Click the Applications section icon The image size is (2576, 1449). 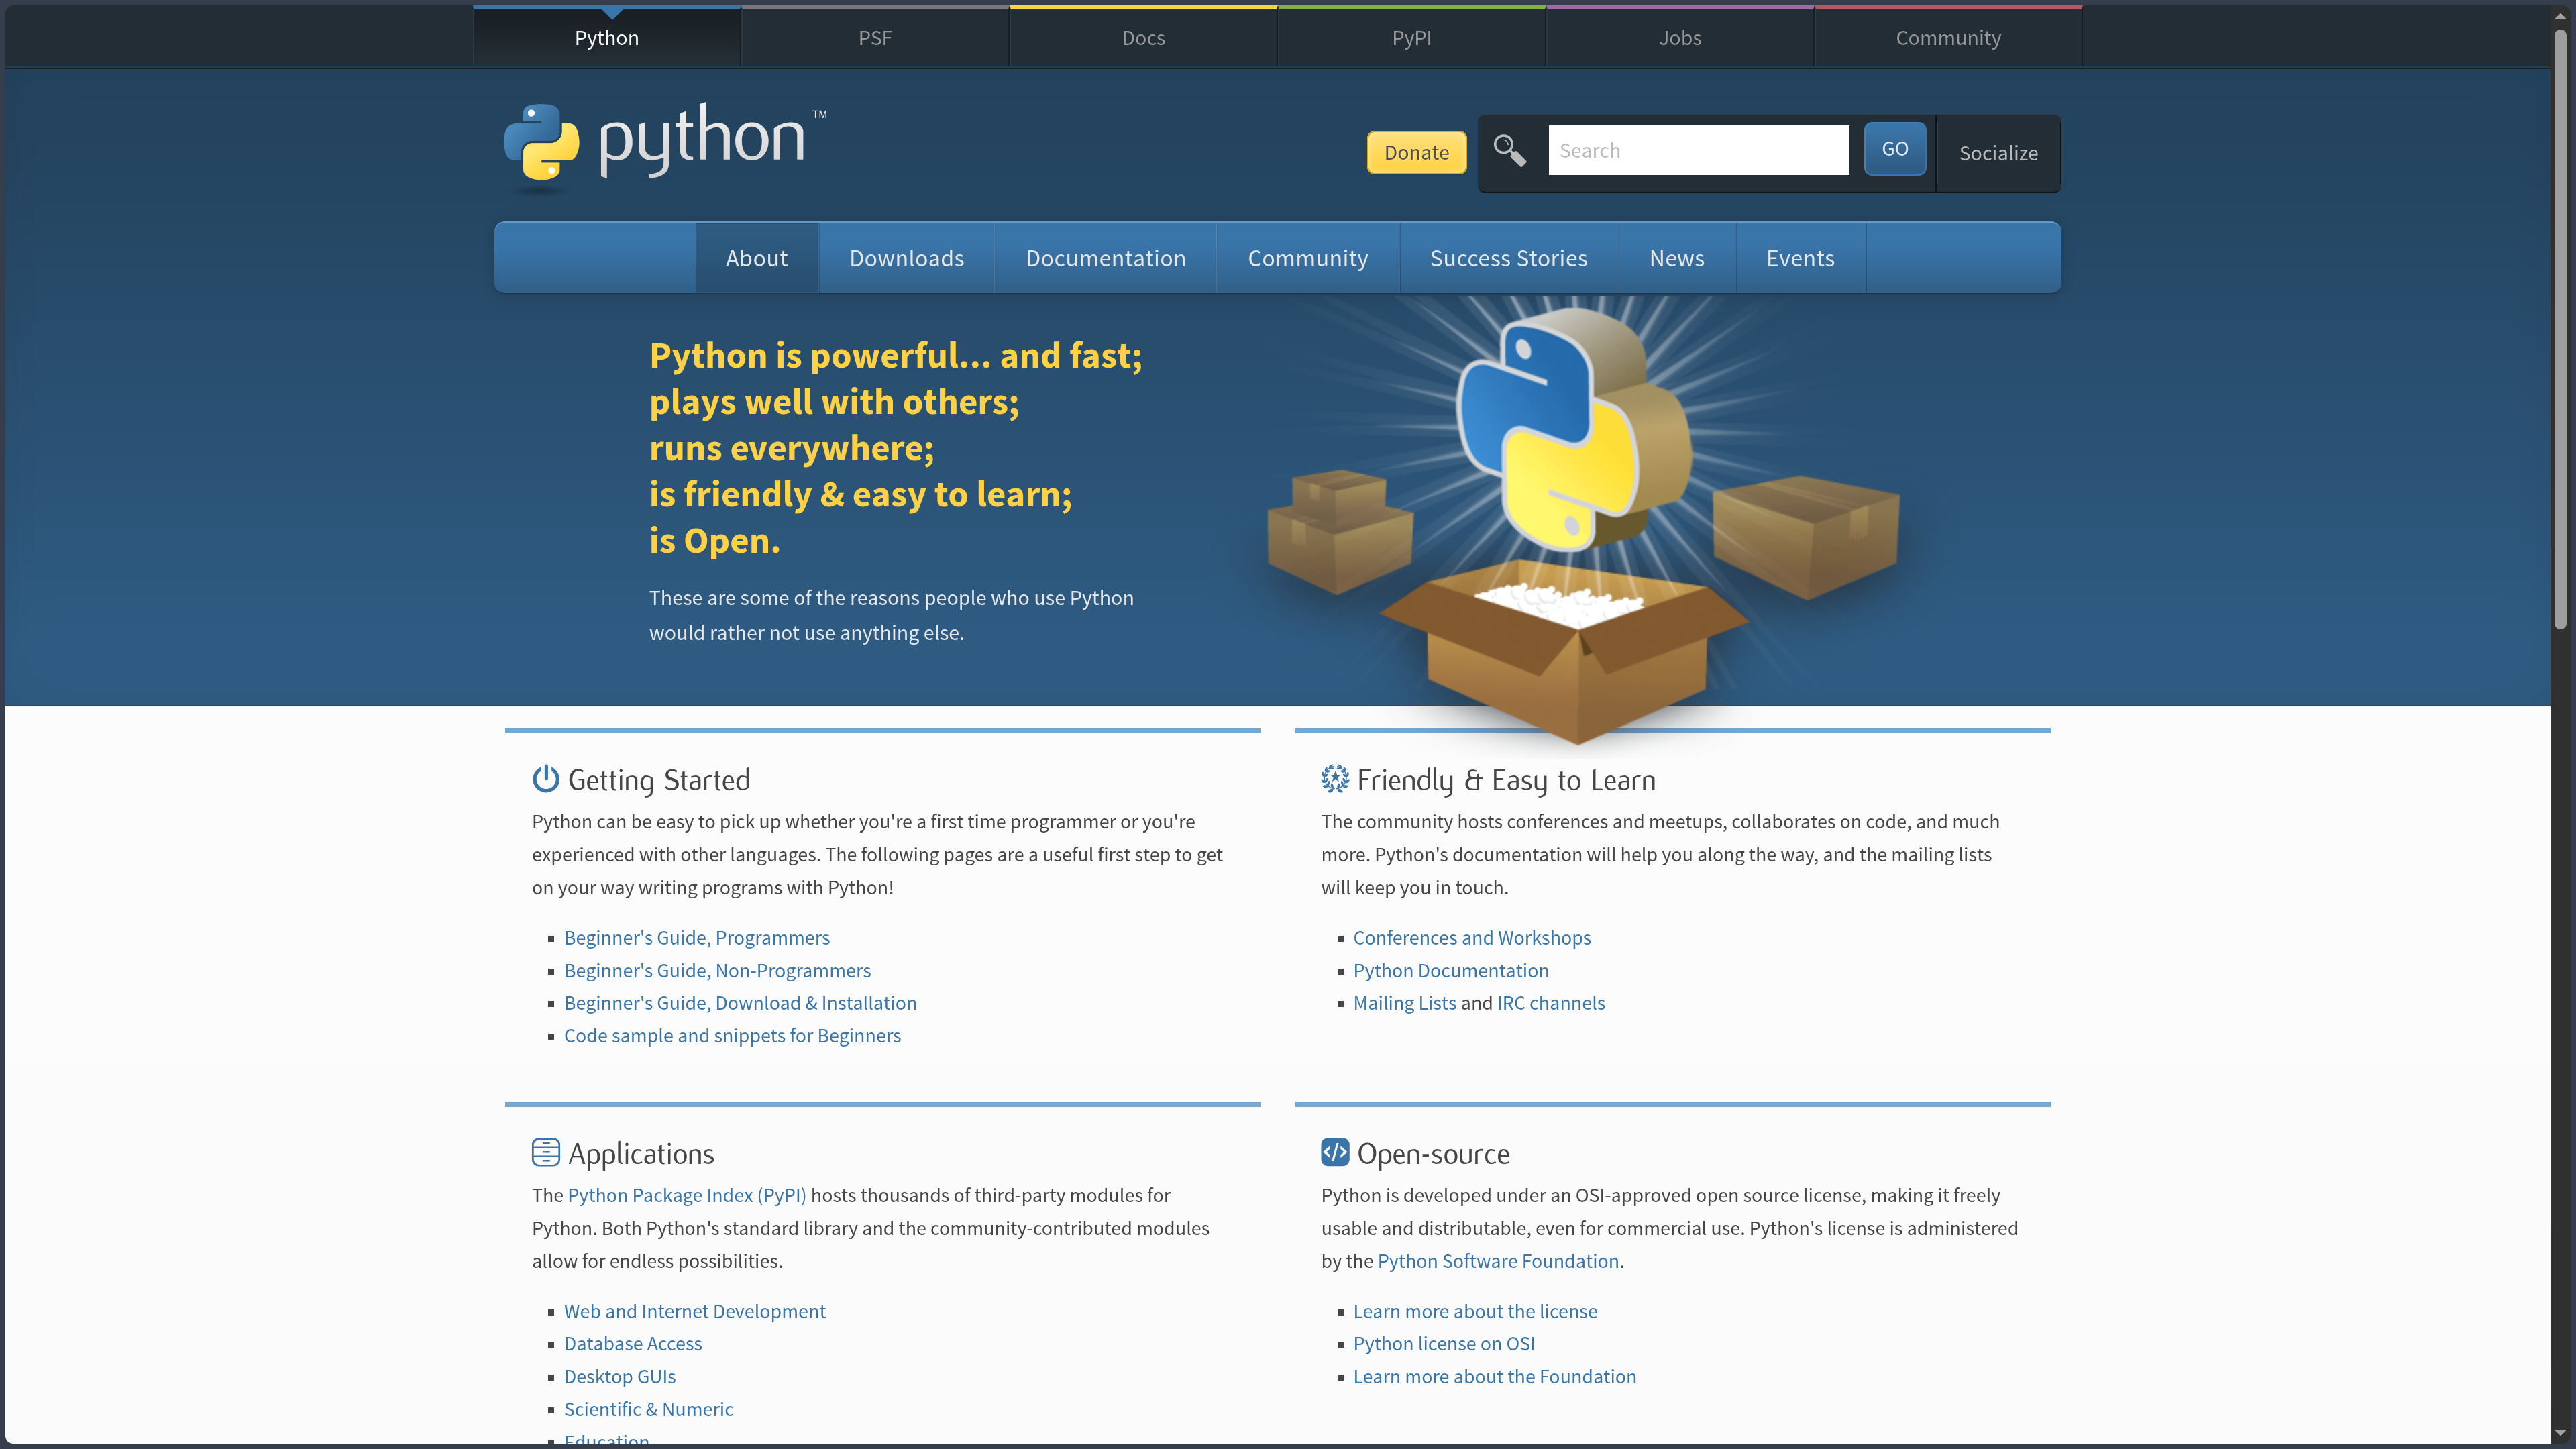tap(545, 1152)
